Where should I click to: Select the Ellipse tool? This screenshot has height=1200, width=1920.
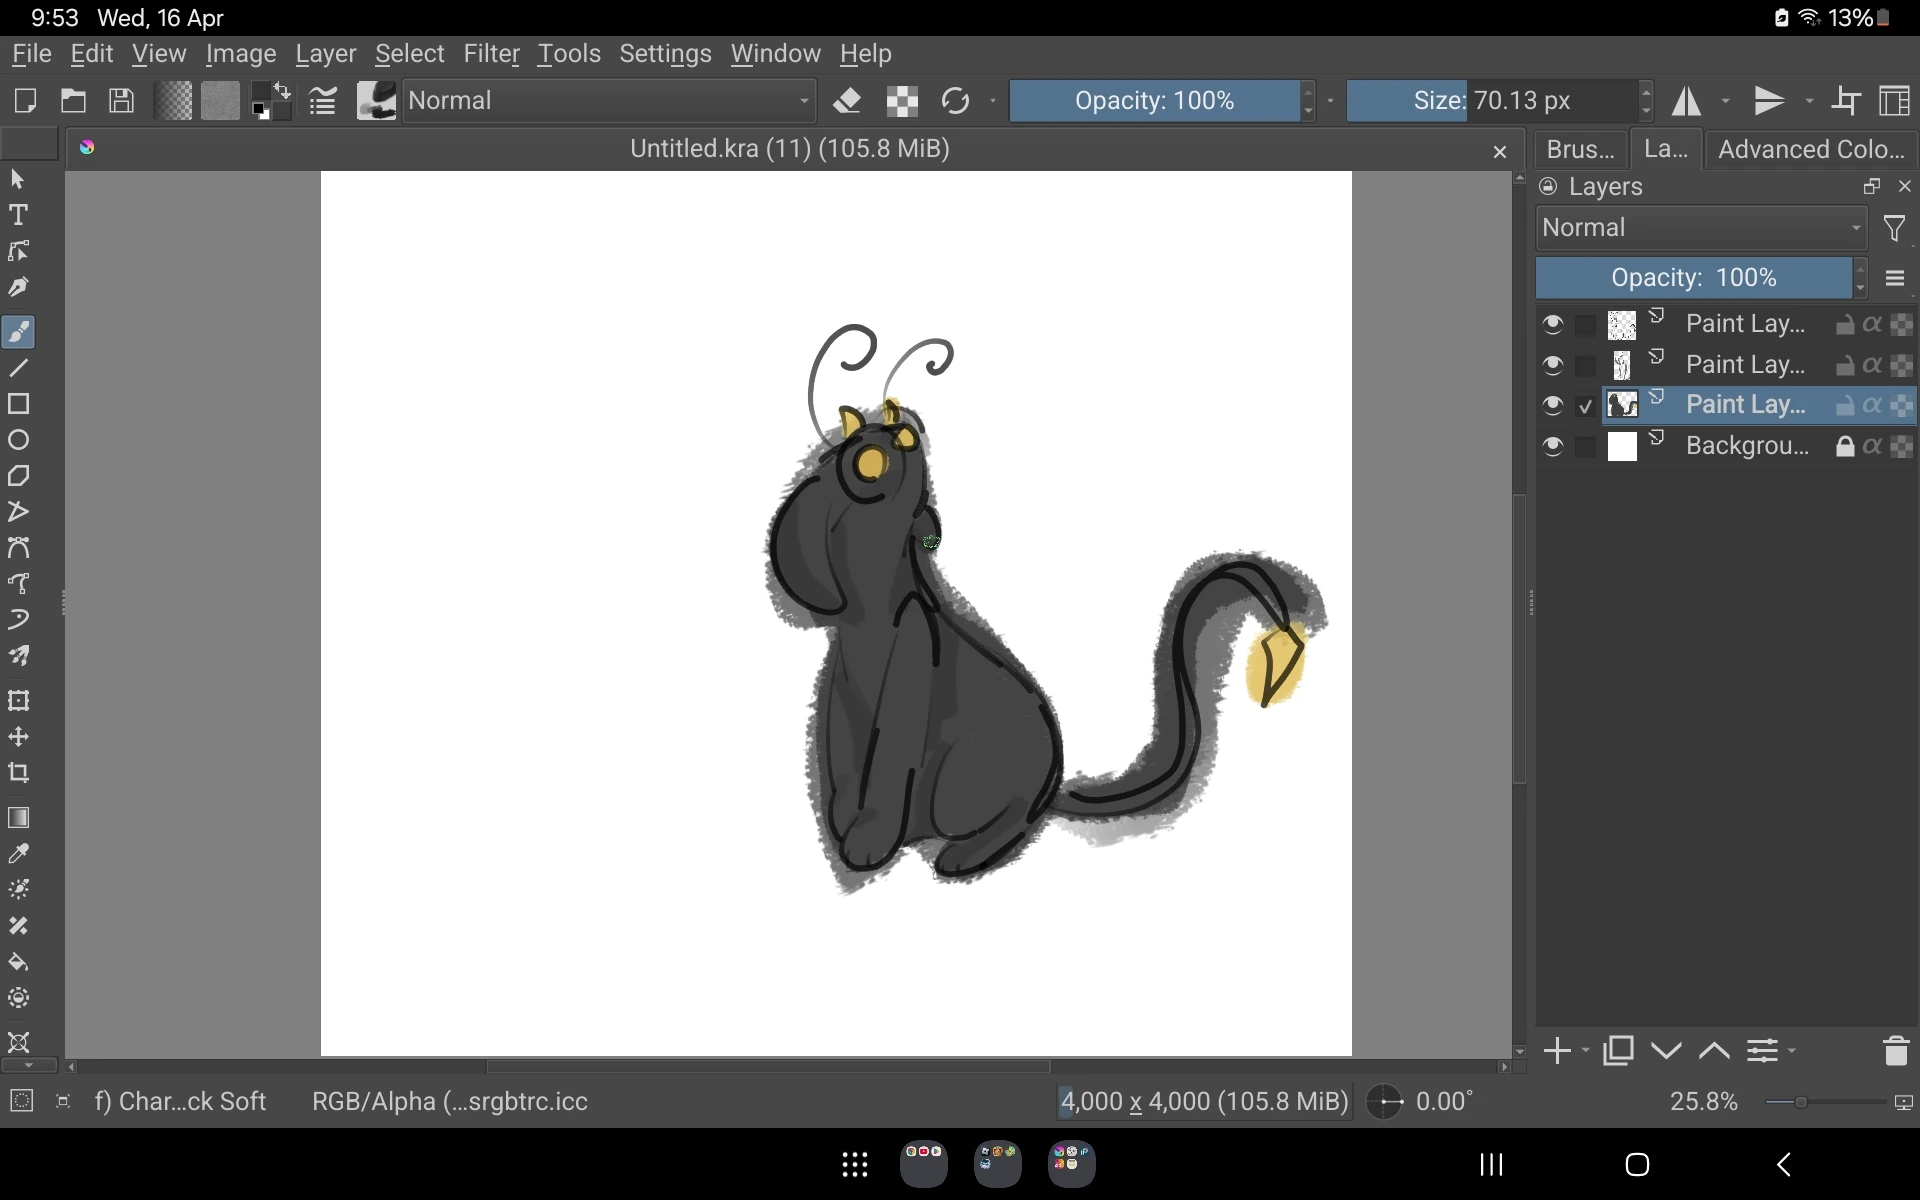pos(18,440)
